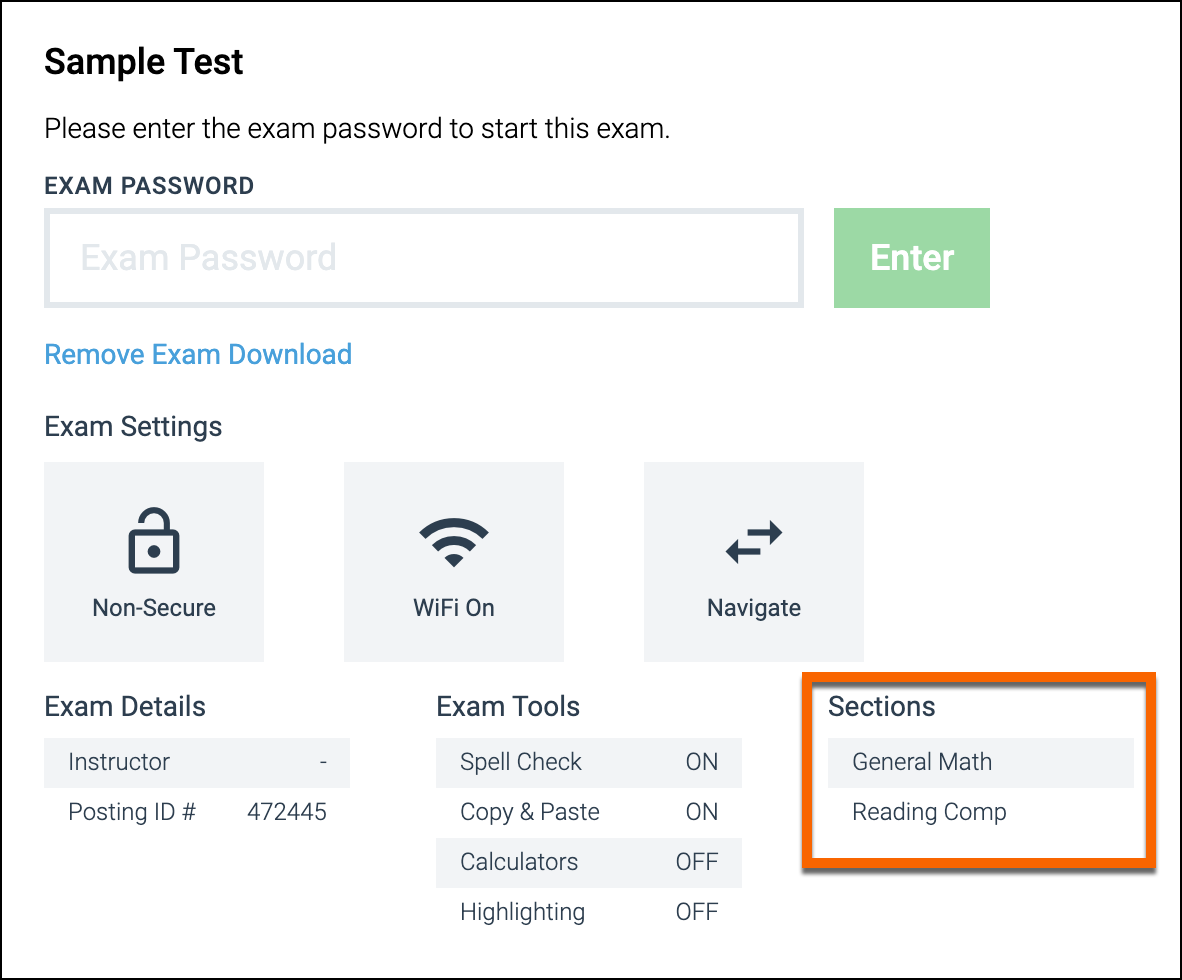
Task: Open the Remove Exam Download link
Action: click(198, 354)
